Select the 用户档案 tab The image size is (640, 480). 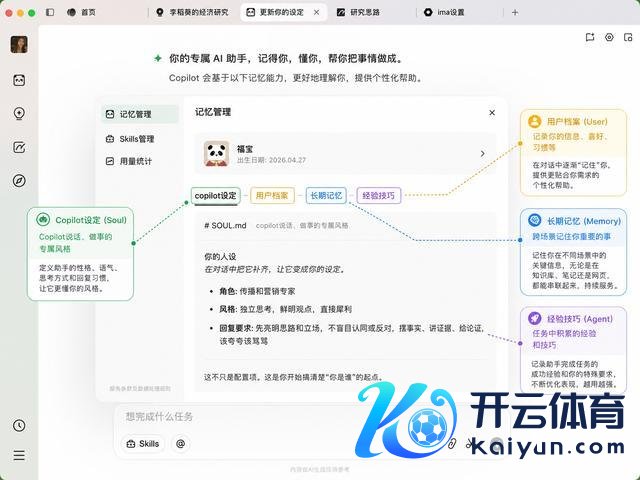coord(272,196)
